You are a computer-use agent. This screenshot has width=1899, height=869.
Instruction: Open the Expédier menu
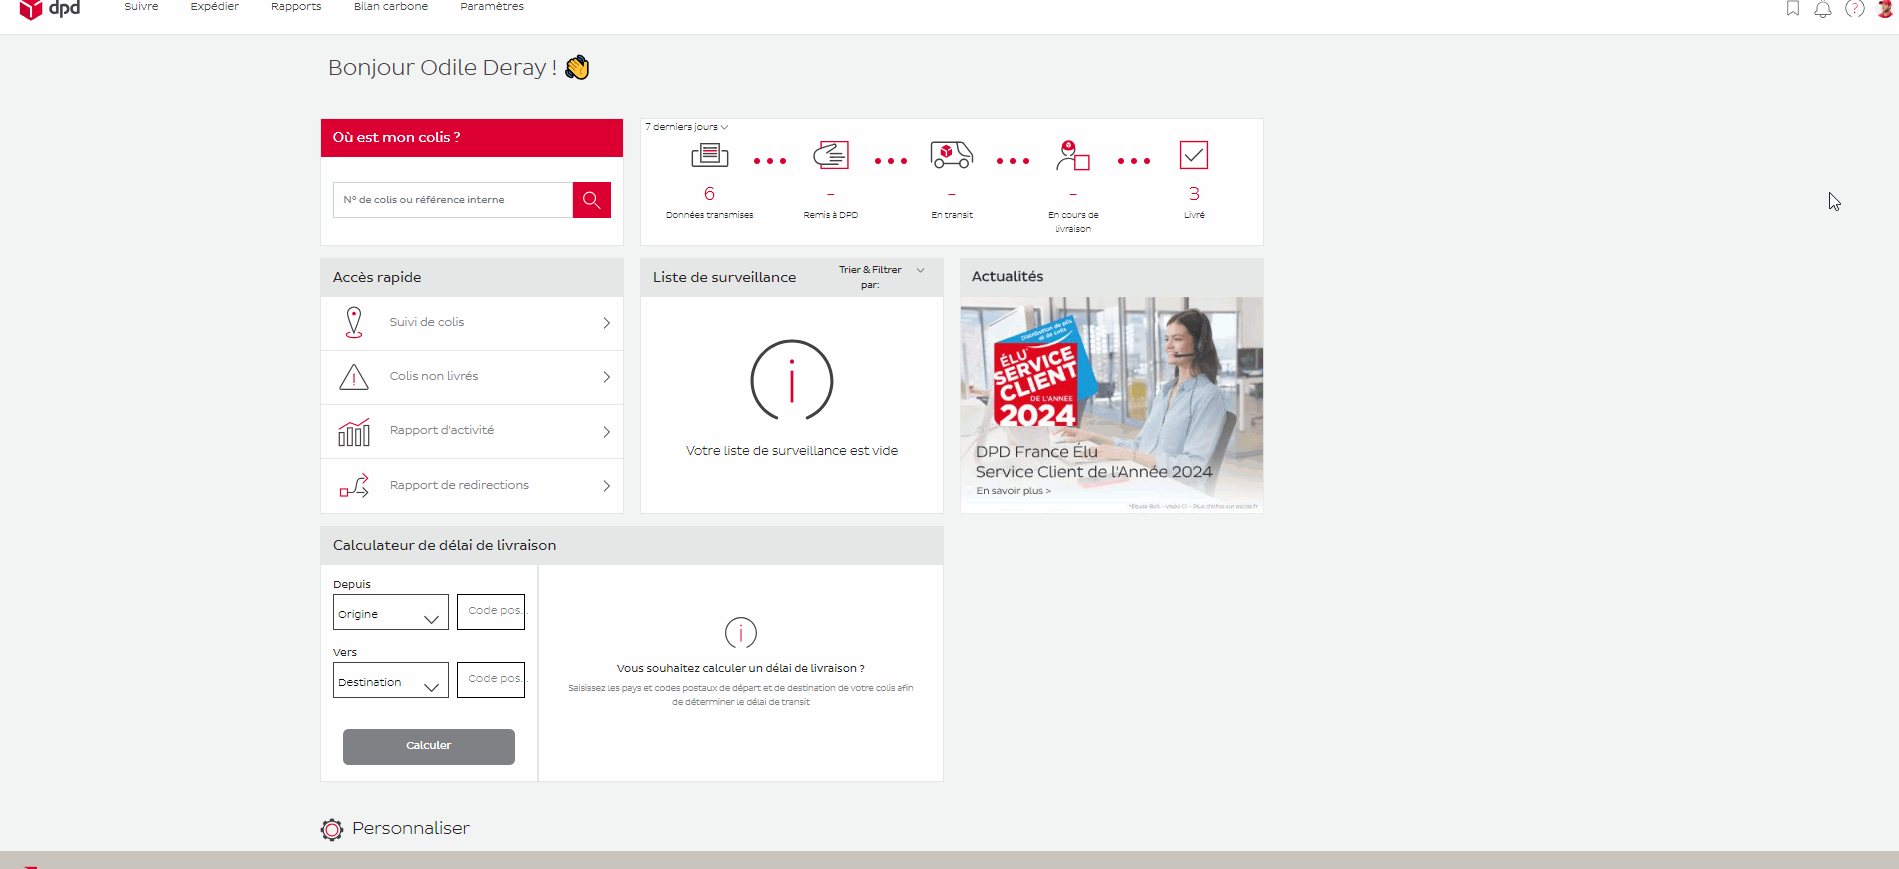215,7
